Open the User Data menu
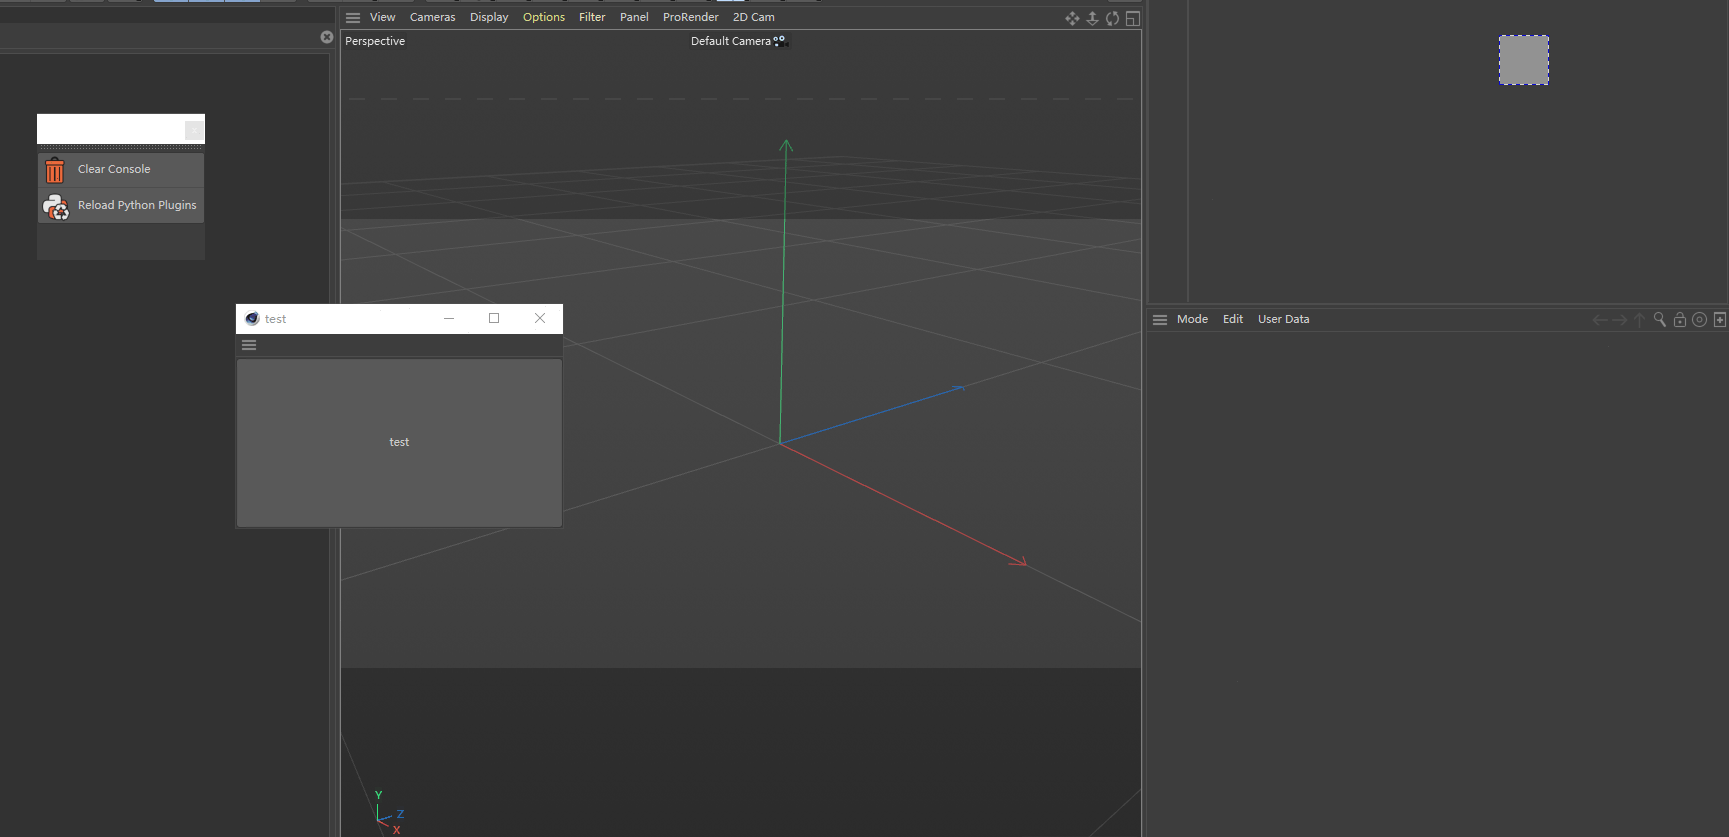This screenshot has height=837, width=1729. (x=1283, y=319)
